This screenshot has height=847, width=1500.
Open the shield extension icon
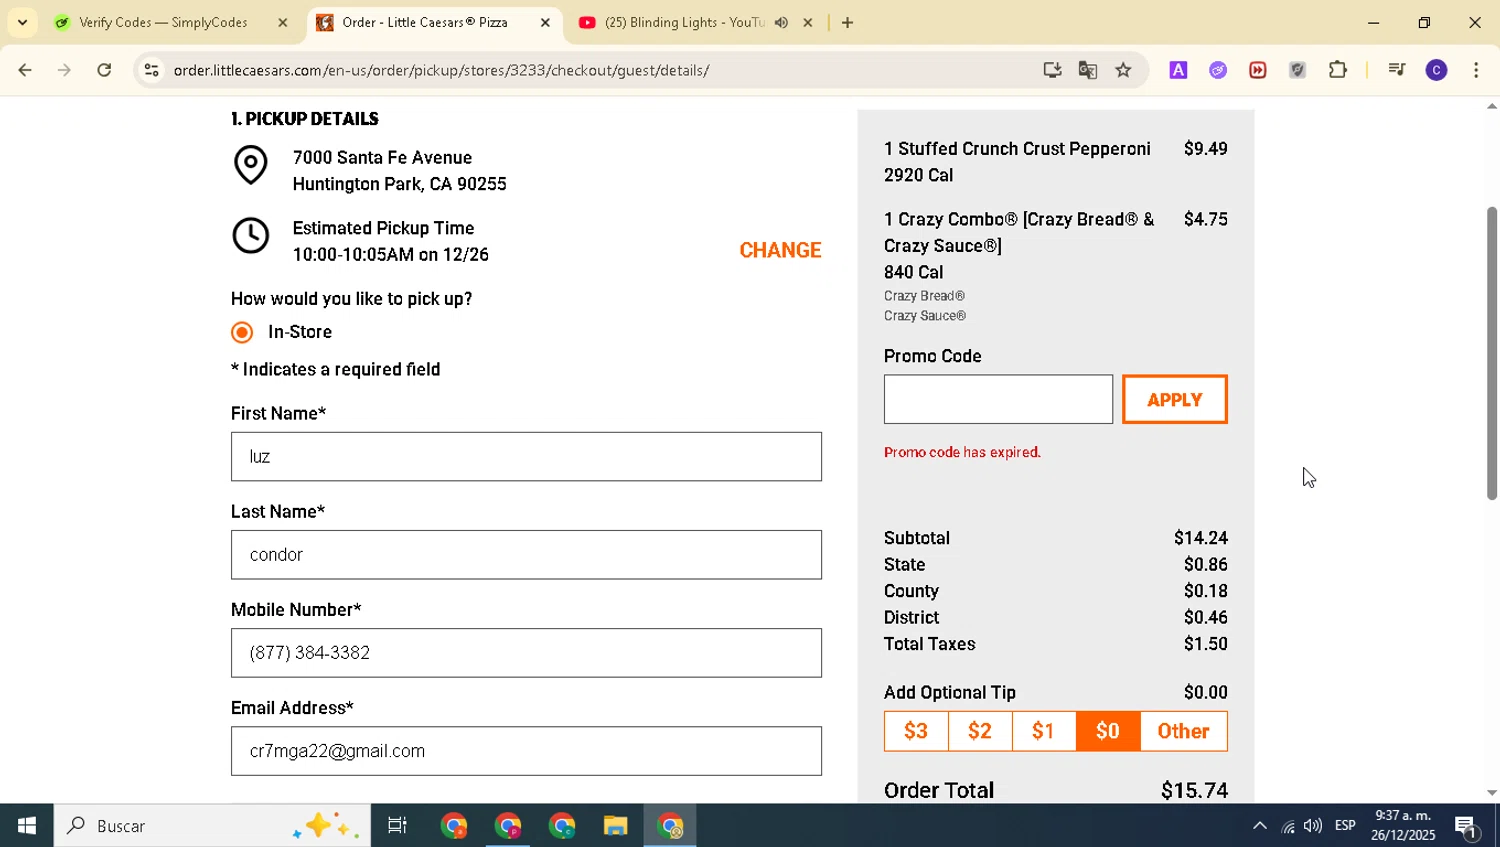tap(1298, 70)
